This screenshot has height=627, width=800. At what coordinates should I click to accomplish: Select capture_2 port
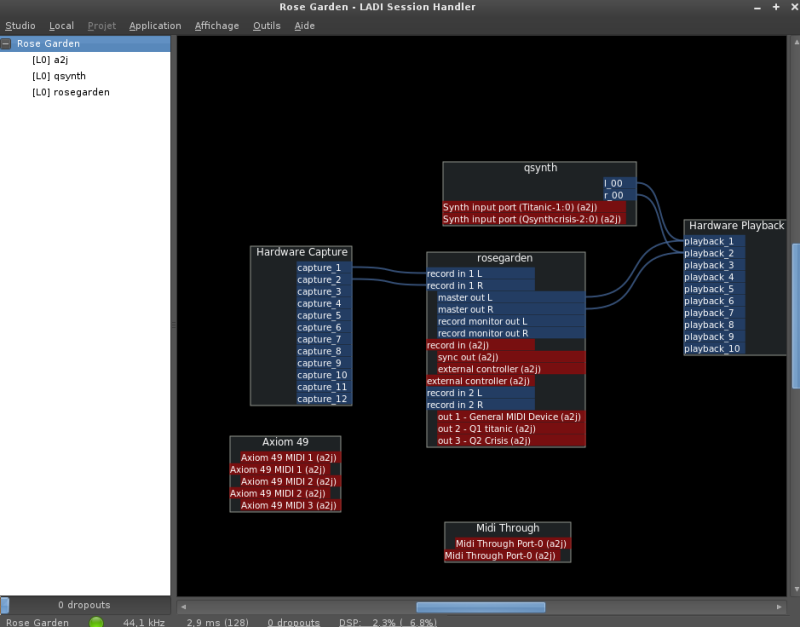[324, 280]
